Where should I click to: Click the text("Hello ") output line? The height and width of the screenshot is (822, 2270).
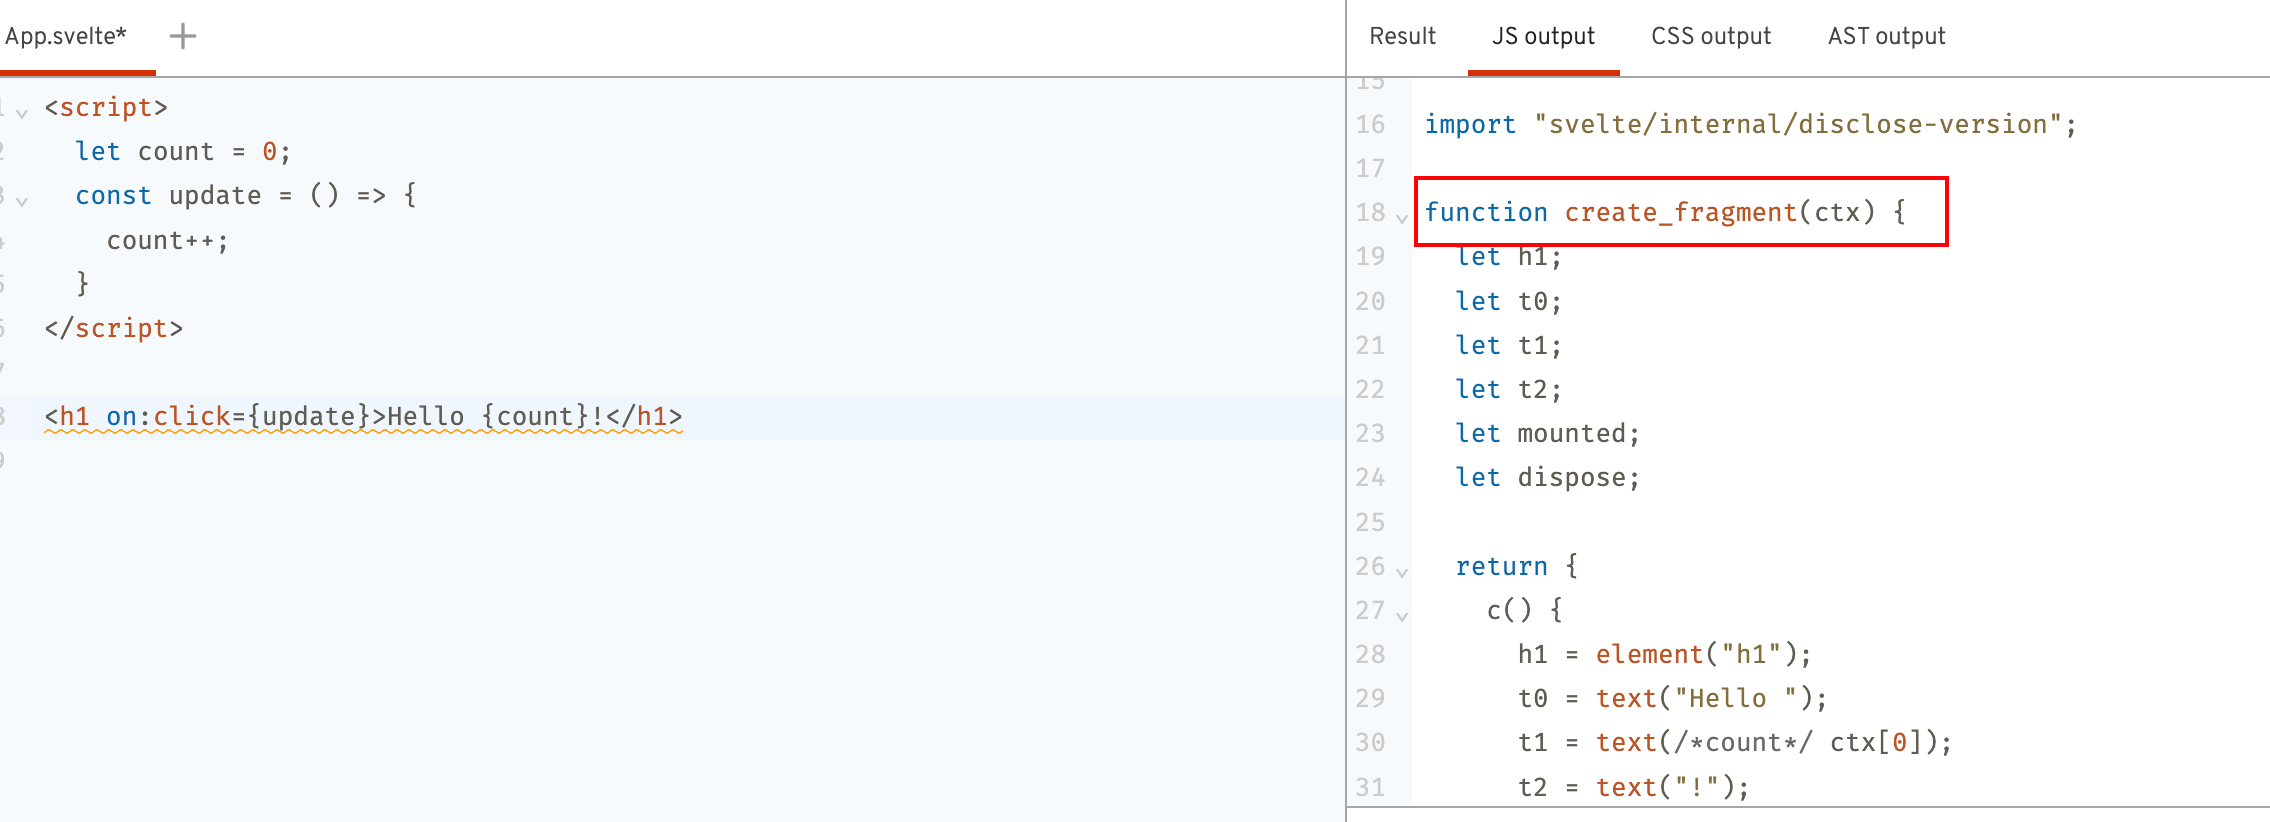point(1672,699)
